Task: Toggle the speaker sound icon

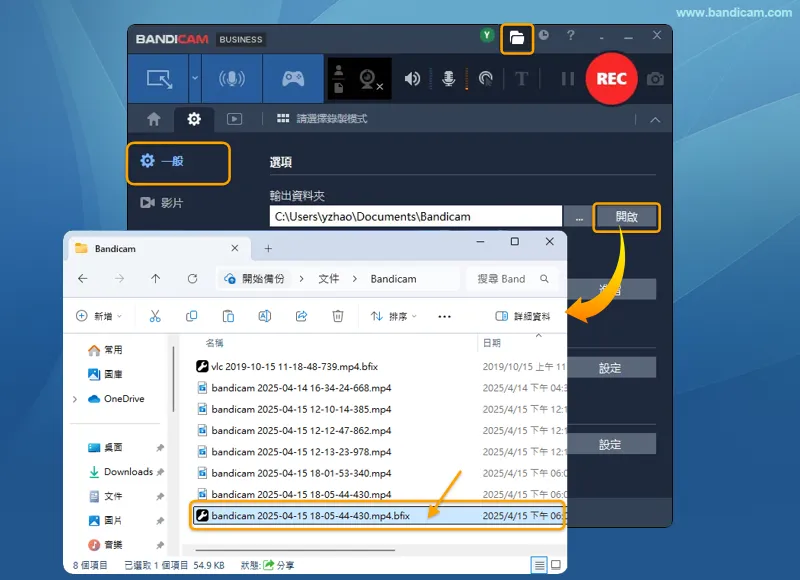Action: [412, 79]
